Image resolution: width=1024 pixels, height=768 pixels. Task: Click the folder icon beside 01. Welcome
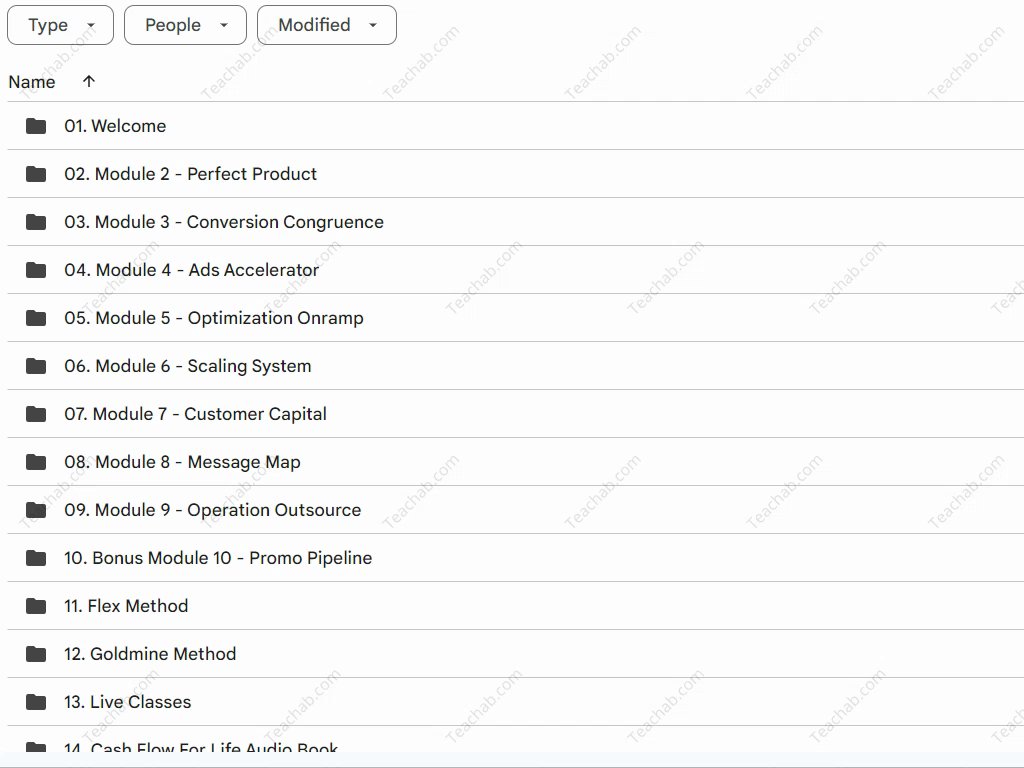tap(36, 126)
